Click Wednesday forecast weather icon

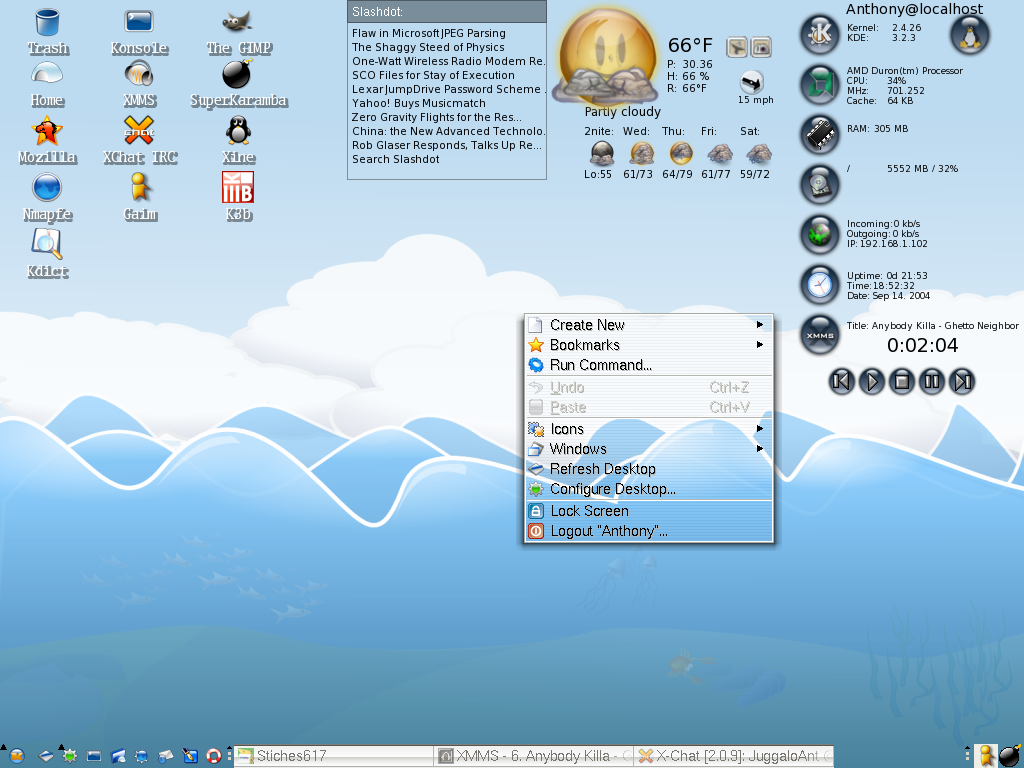(641, 154)
